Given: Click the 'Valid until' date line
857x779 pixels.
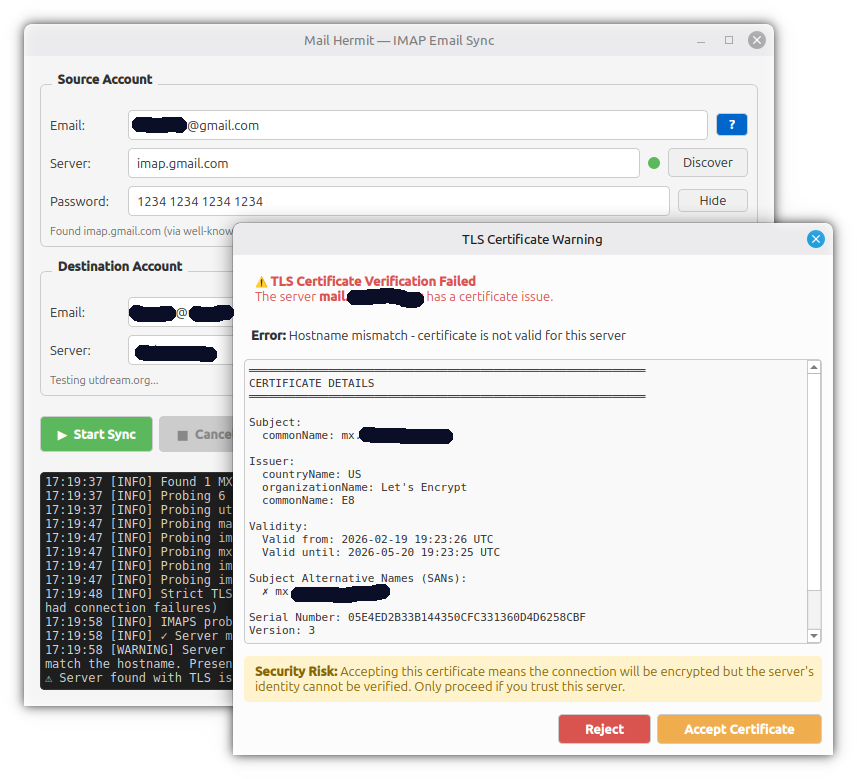Looking at the screenshot, I should click(380, 552).
